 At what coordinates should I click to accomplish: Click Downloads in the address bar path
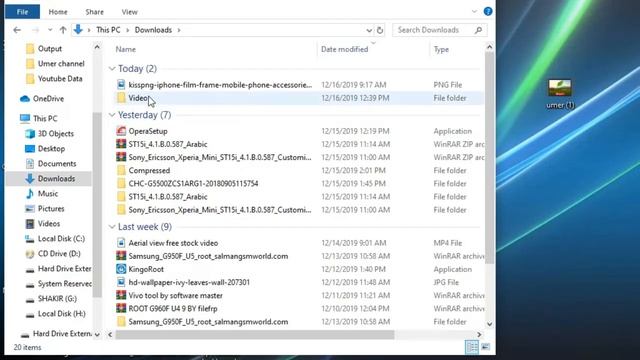(153, 30)
